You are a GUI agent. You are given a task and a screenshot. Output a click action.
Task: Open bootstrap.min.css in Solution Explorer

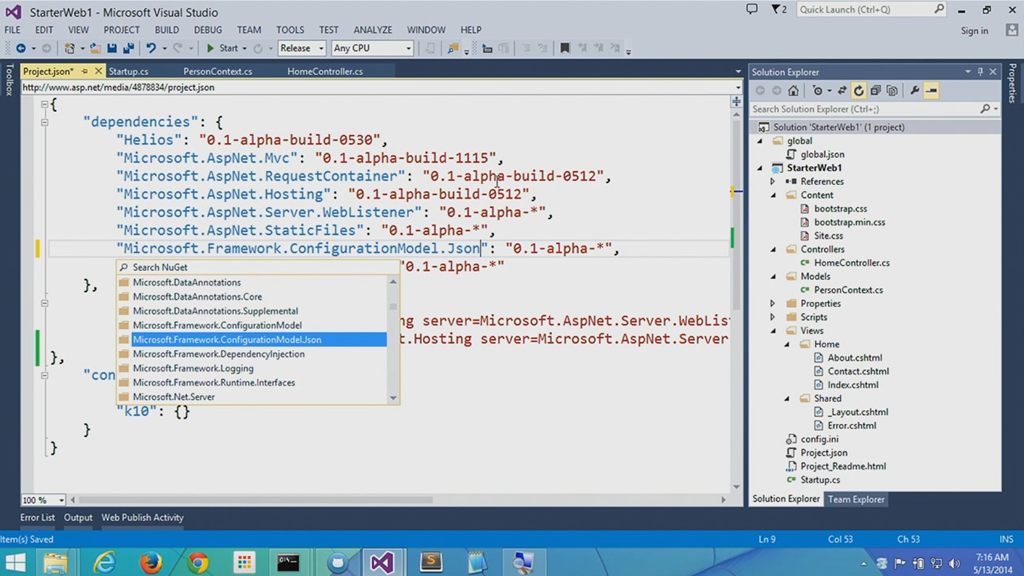click(849, 222)
